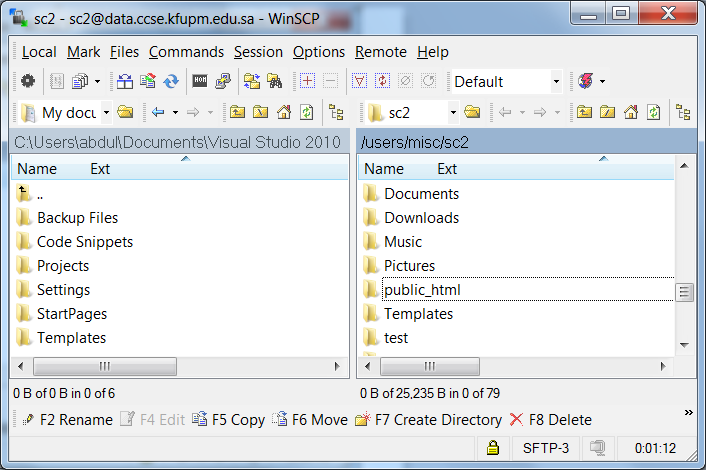
Task: Click the F2 Rename button
Action: tap(68, 420)
